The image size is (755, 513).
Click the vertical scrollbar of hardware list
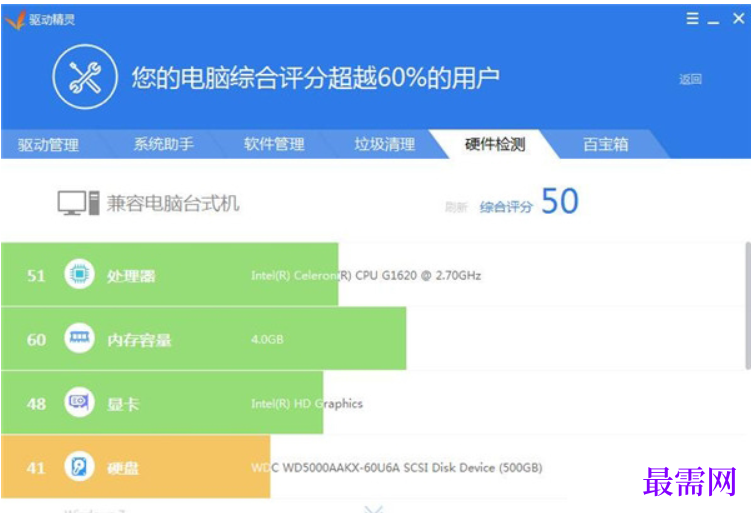[748, 306]
